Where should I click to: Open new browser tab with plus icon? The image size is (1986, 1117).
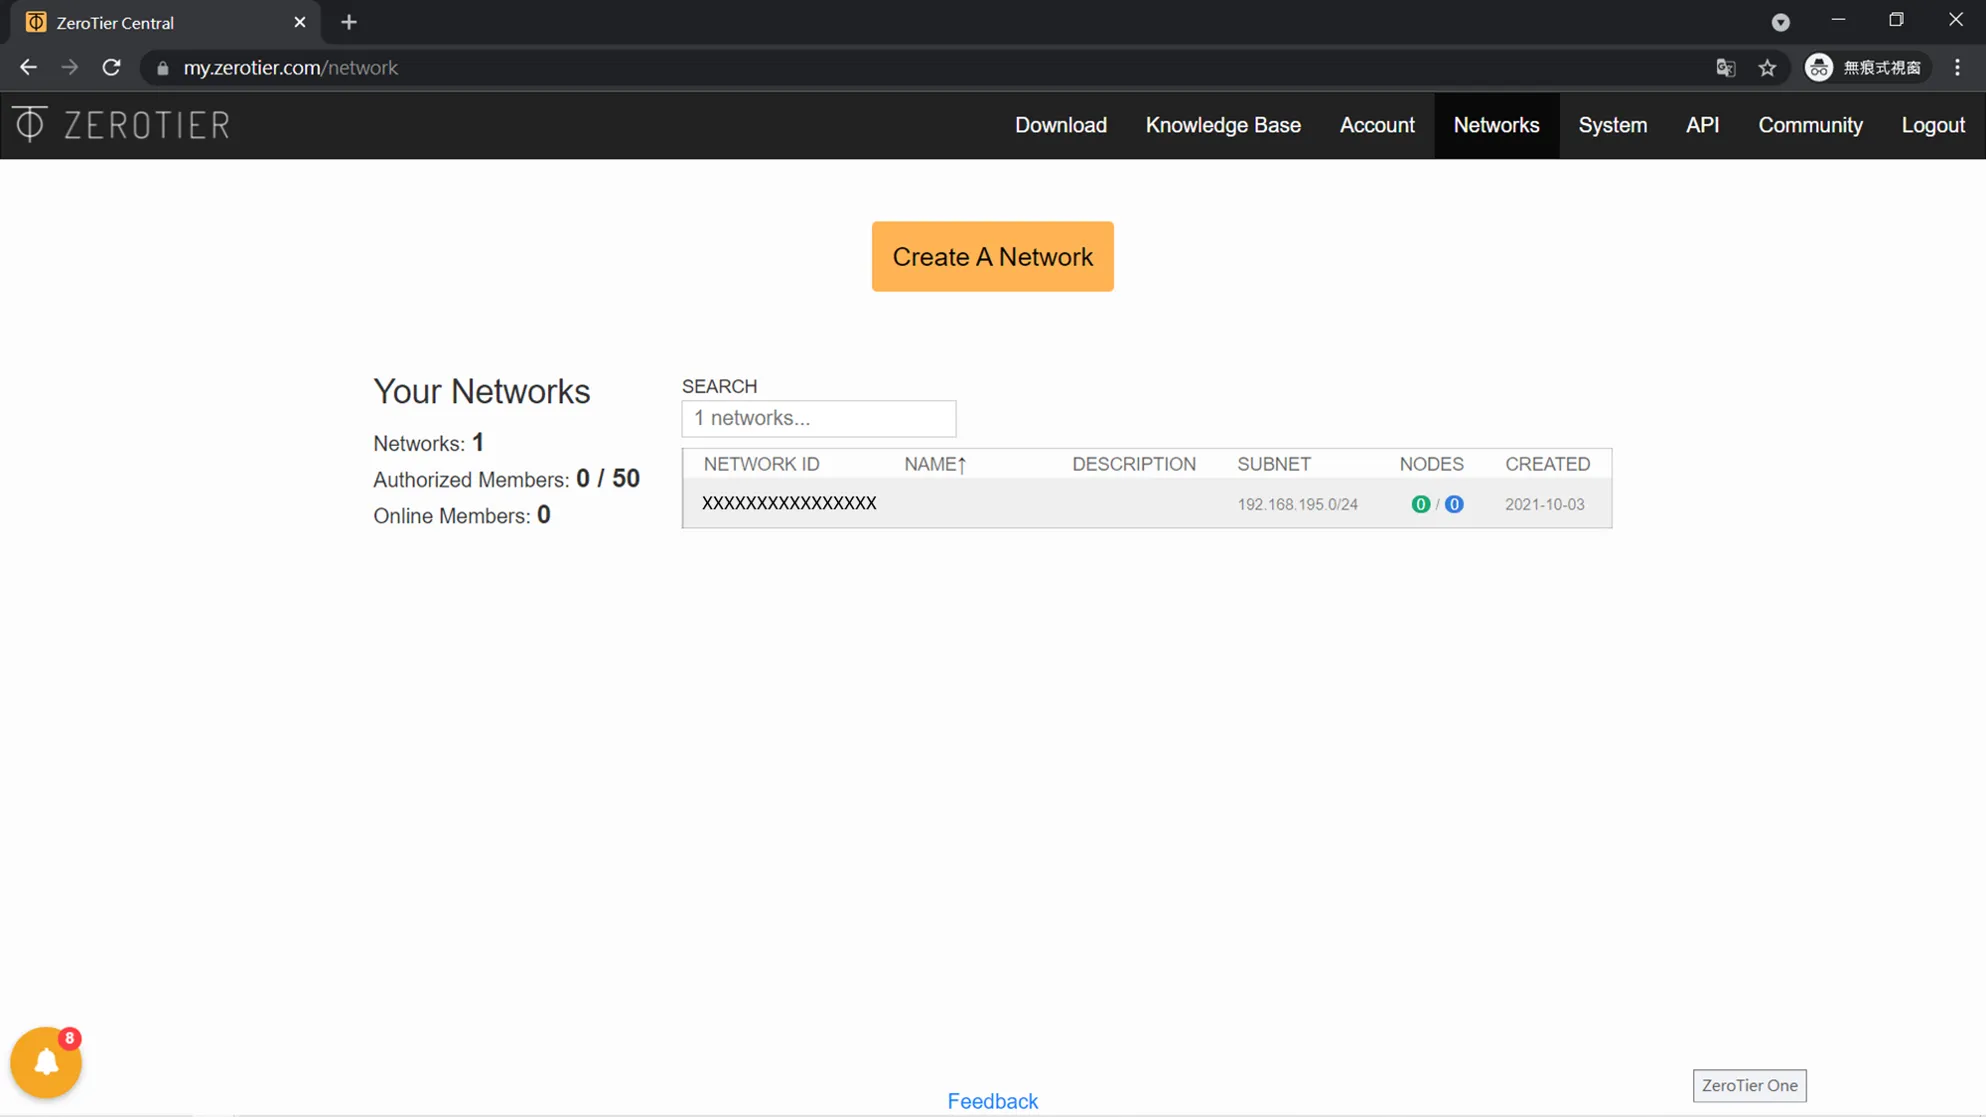click(x=348, y=22)
